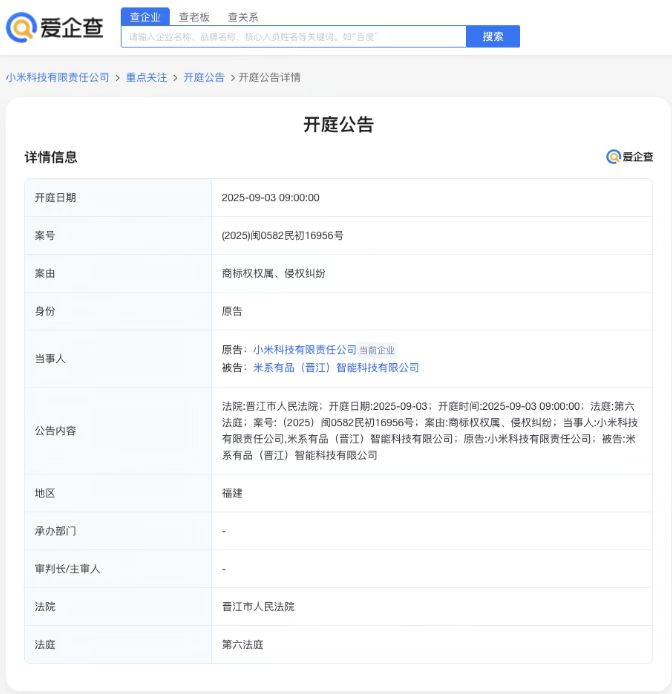Viewport: 672px width, 694px height.
Task: Click the 法庭 row label
Action: pos(45,644)
